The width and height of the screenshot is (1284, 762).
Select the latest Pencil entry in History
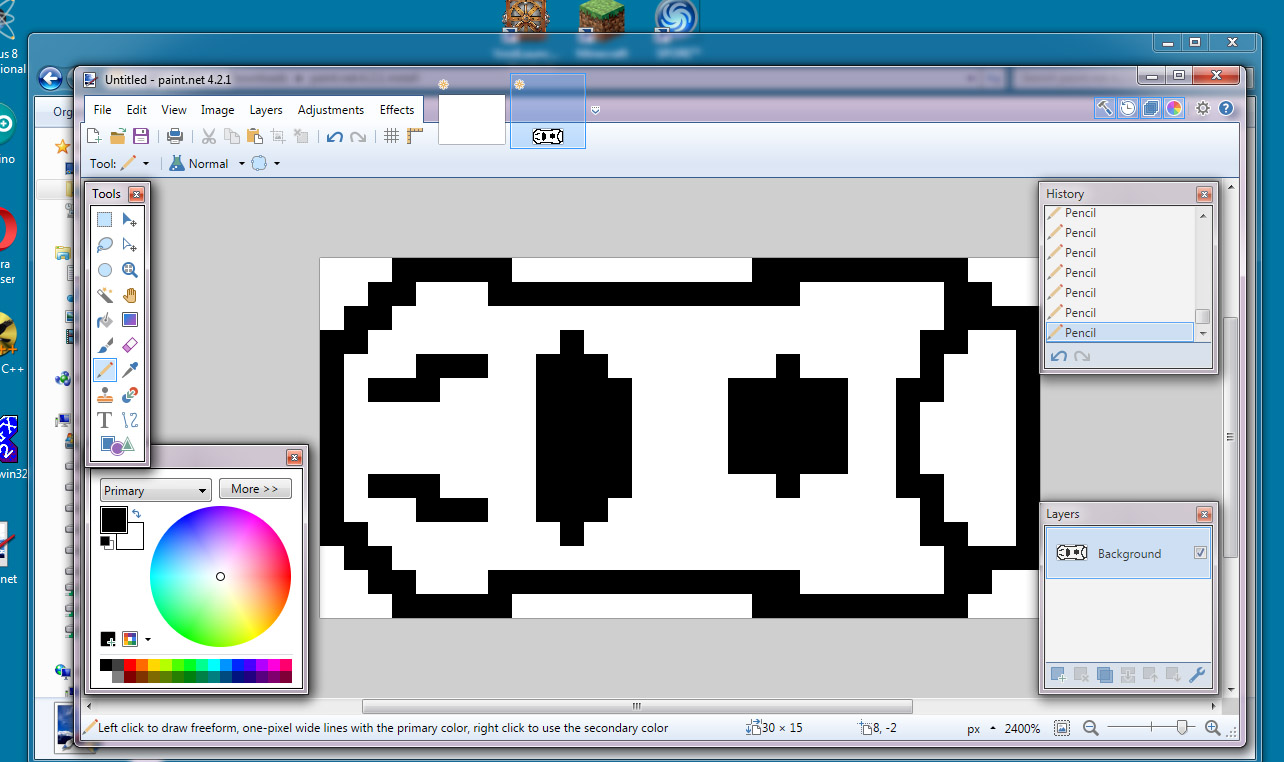click(x=1119, y=332)
